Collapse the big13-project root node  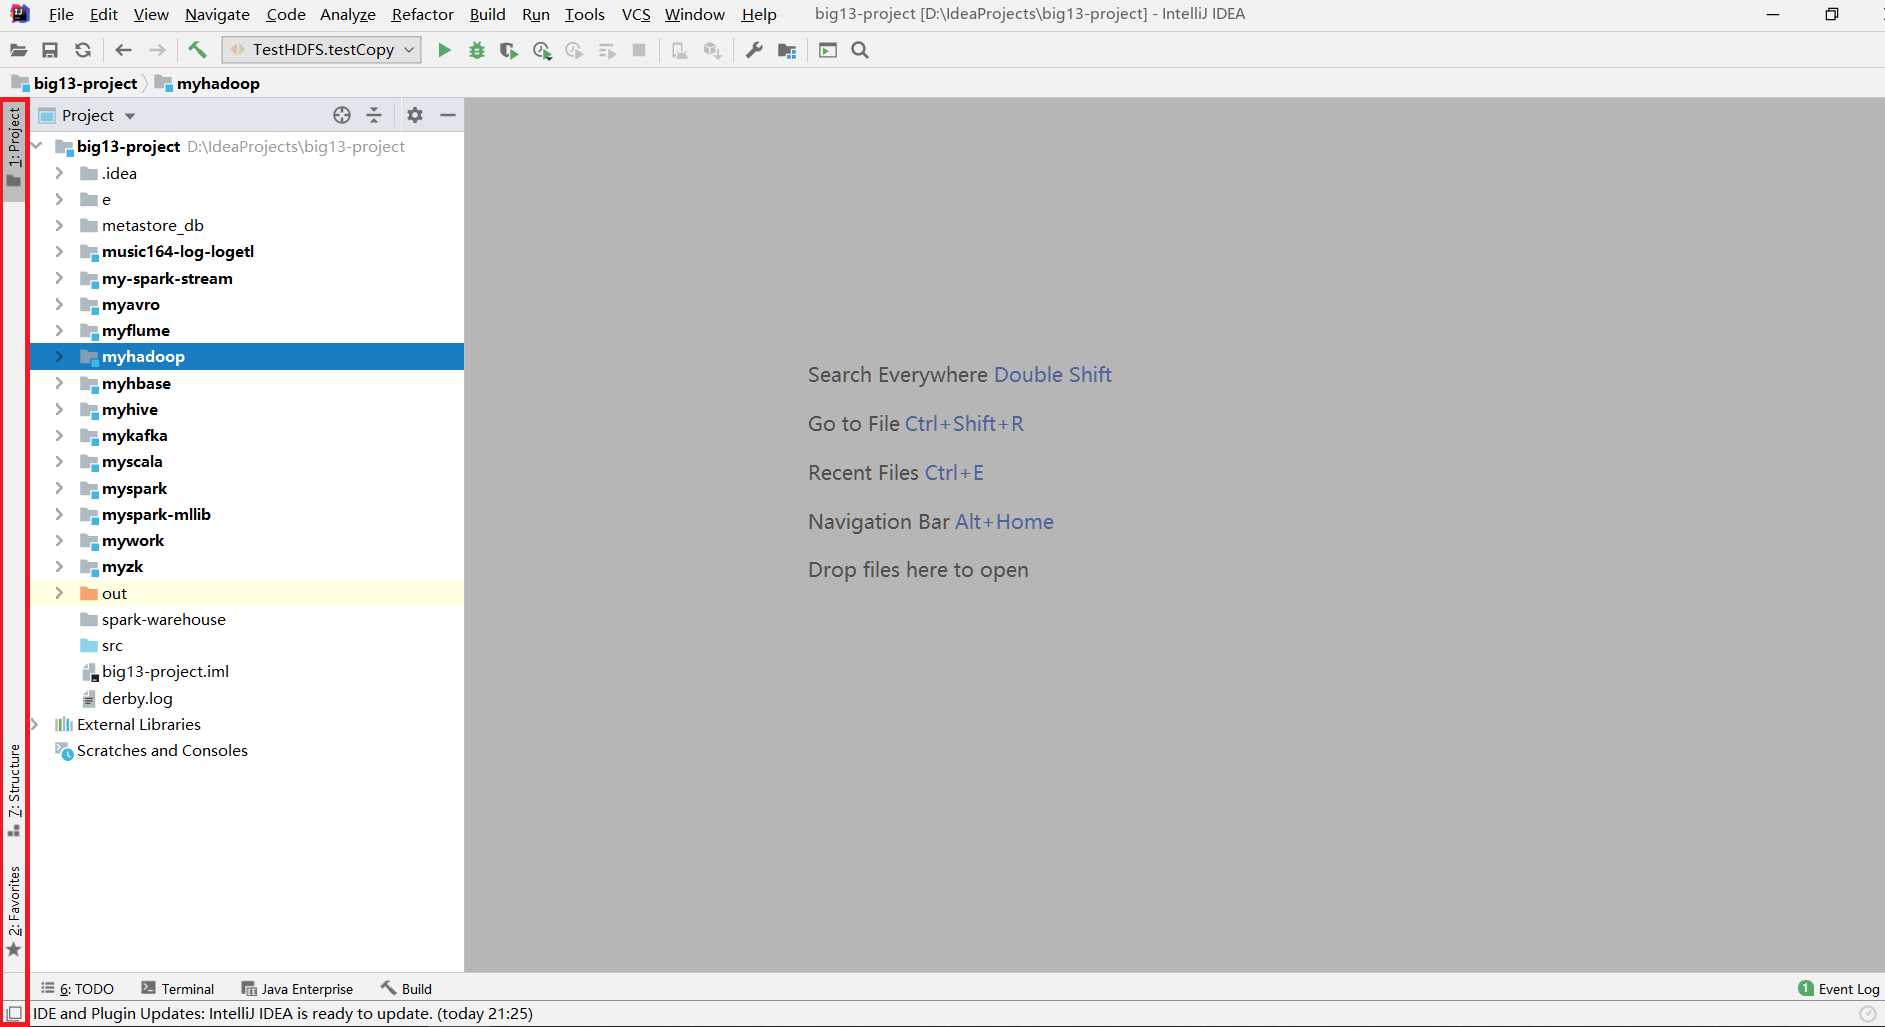(36, 146)
